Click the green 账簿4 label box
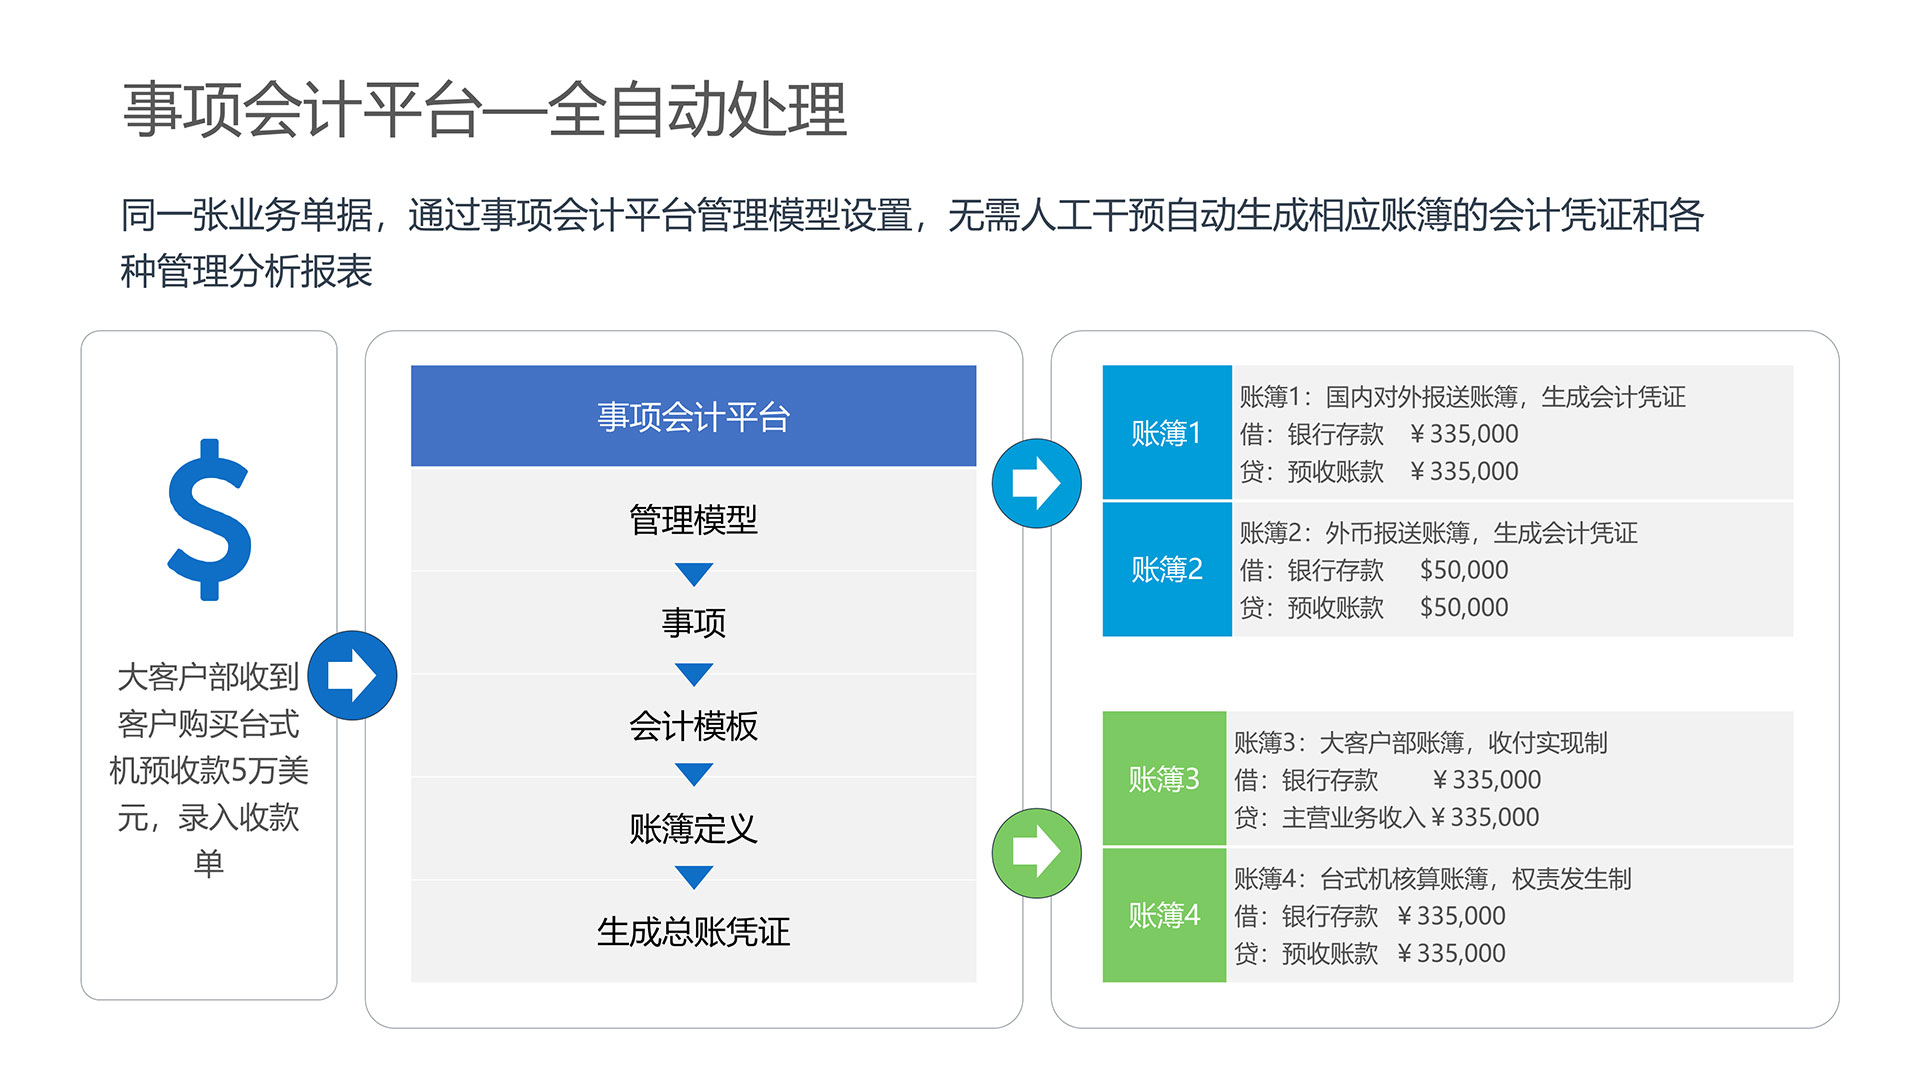This screenshot has height=1081, width=1921. pyautogui.click(x=1163, y=915)
